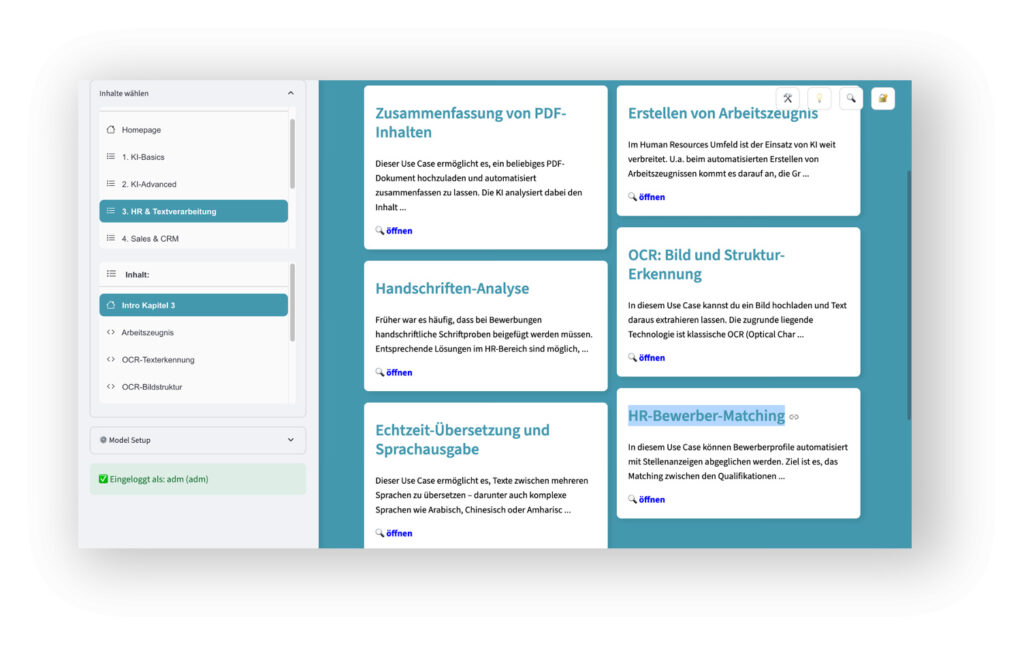Open Echtzeit-Übersetzung und Sprachausgabe via öffnen link
Screen dimensions: 1024x645
[399, 533]
